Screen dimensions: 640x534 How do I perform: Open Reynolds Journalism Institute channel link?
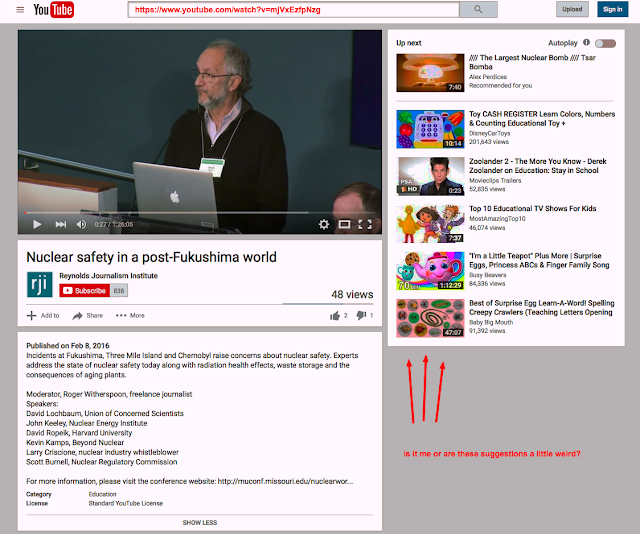[109, 276]
